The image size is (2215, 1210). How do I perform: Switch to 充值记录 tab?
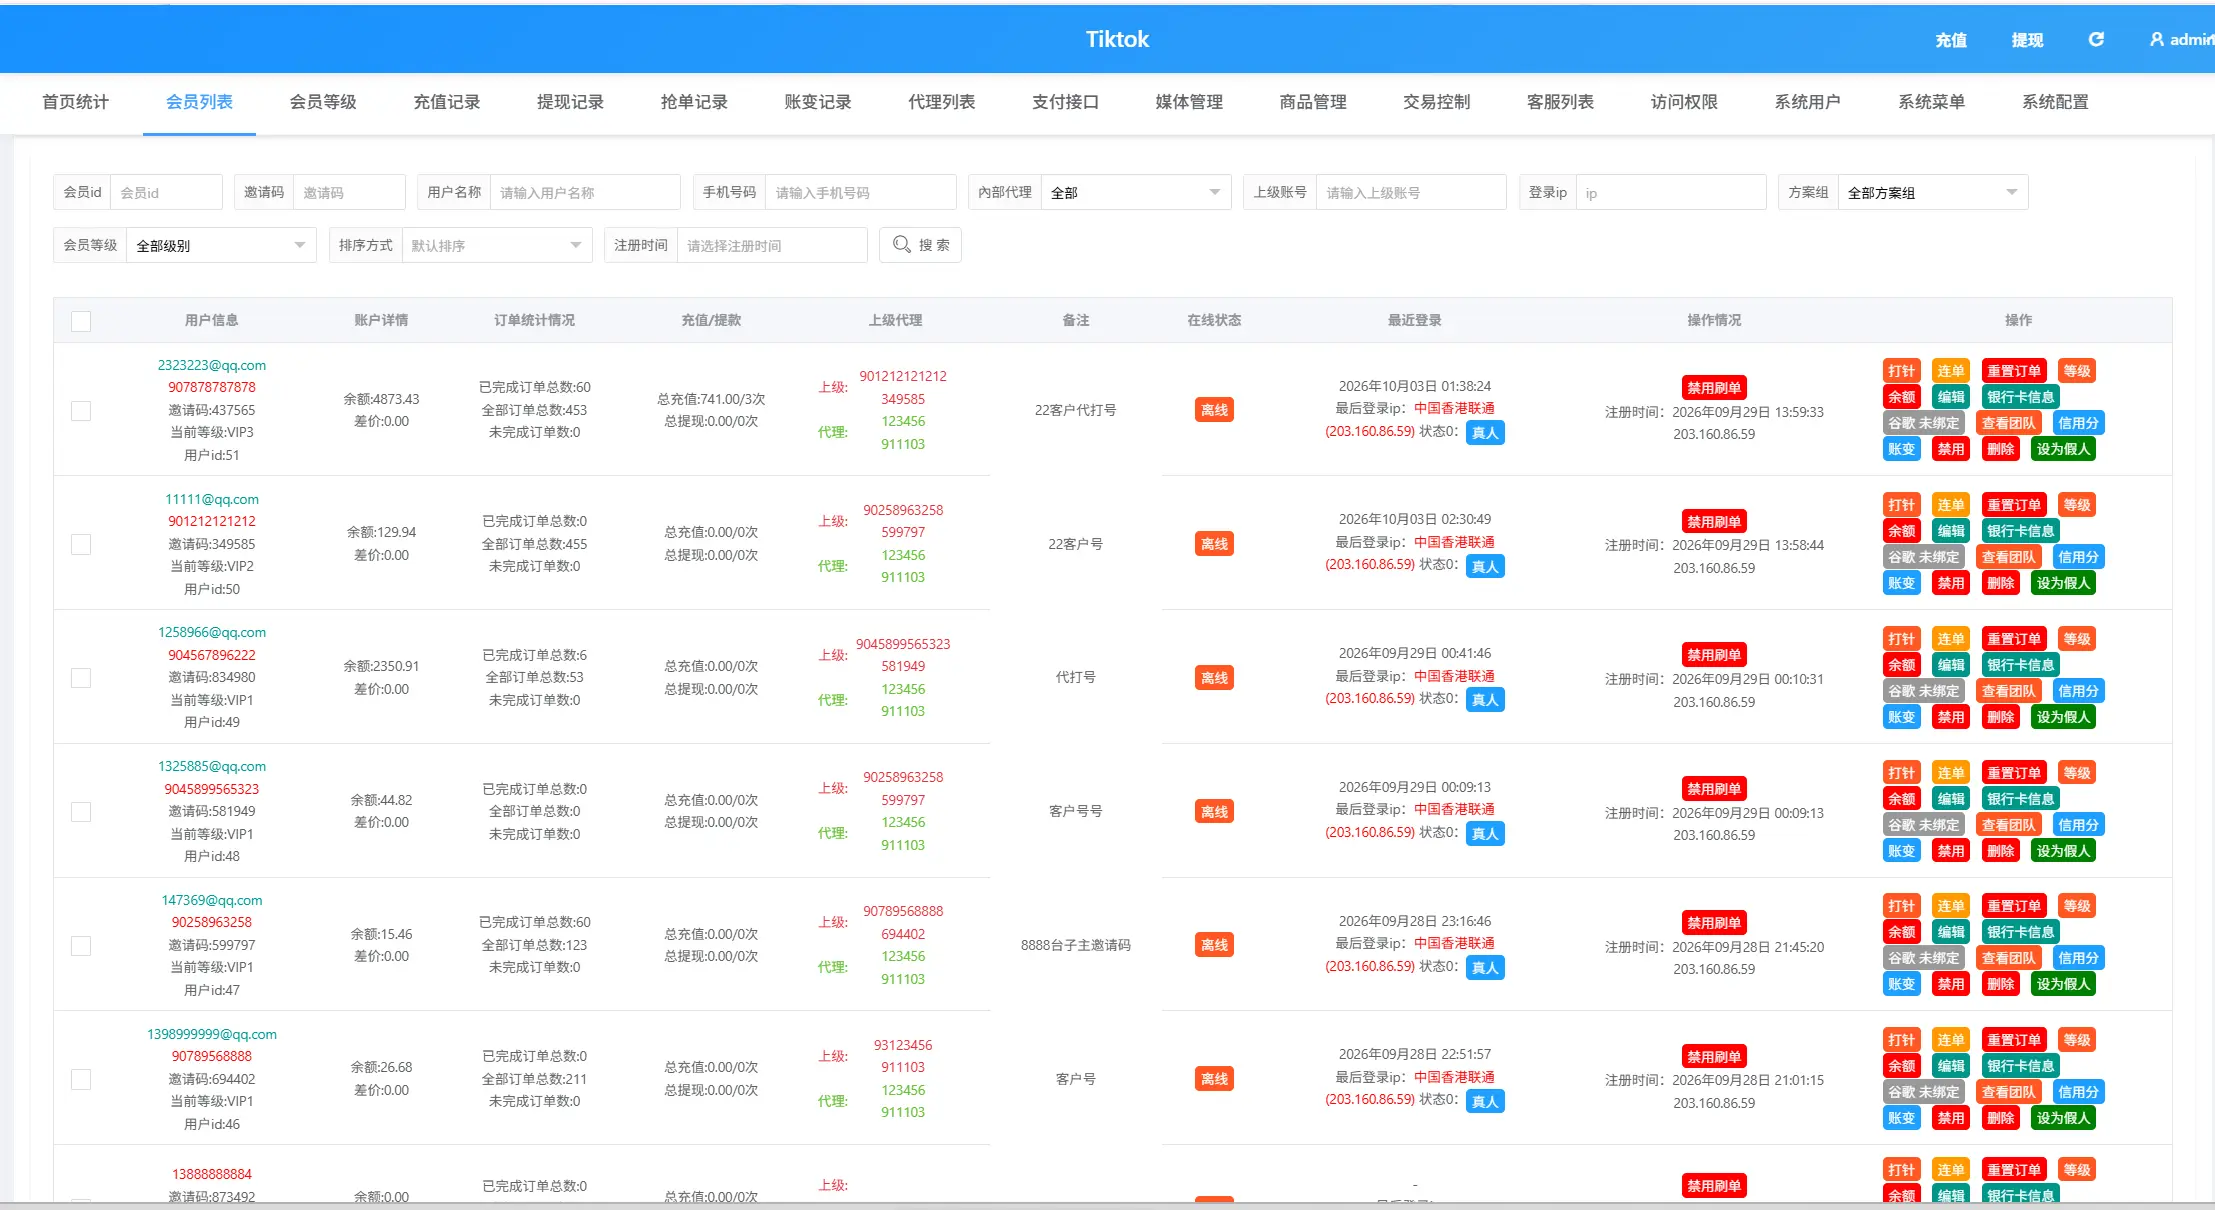click(x=447, y=102)
